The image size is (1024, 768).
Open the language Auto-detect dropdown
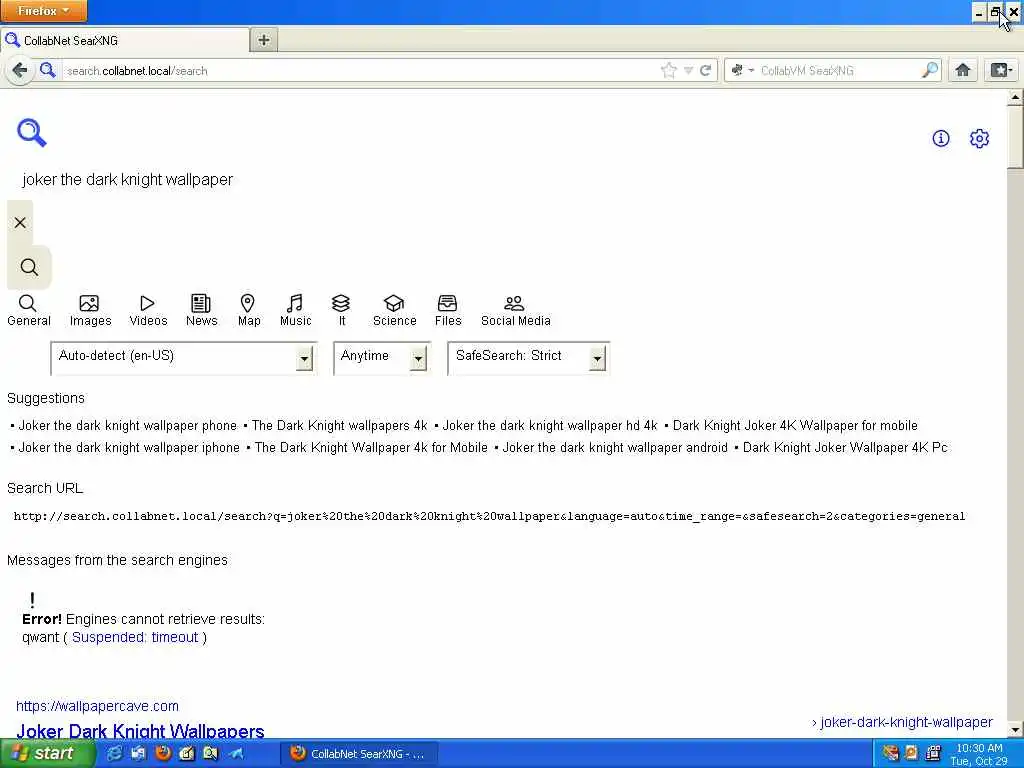[184, 358]
